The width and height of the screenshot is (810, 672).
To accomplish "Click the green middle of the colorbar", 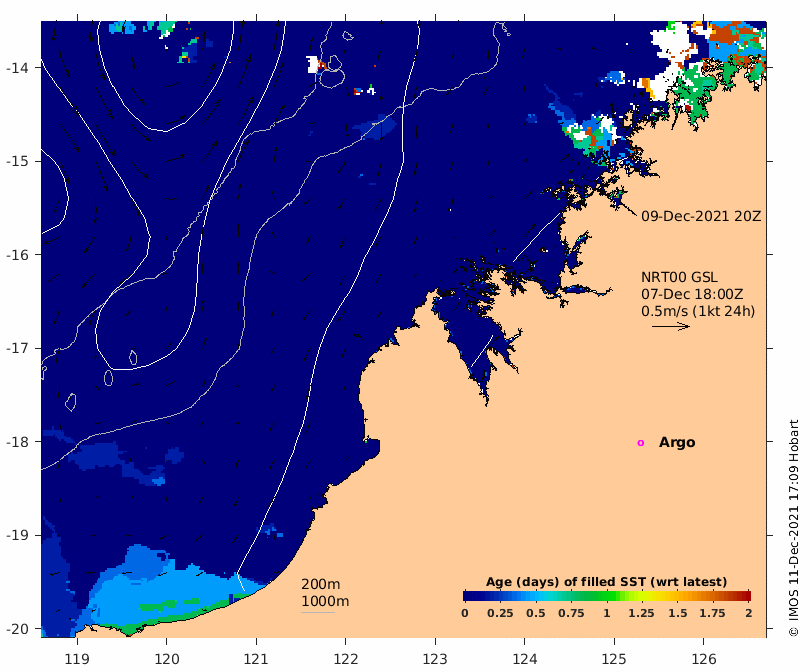I will (x=607, y=596).
